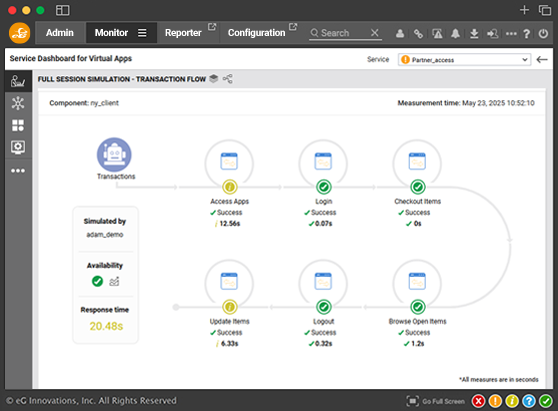
Task: Clear the search box with X
Action: click(374, 33)
